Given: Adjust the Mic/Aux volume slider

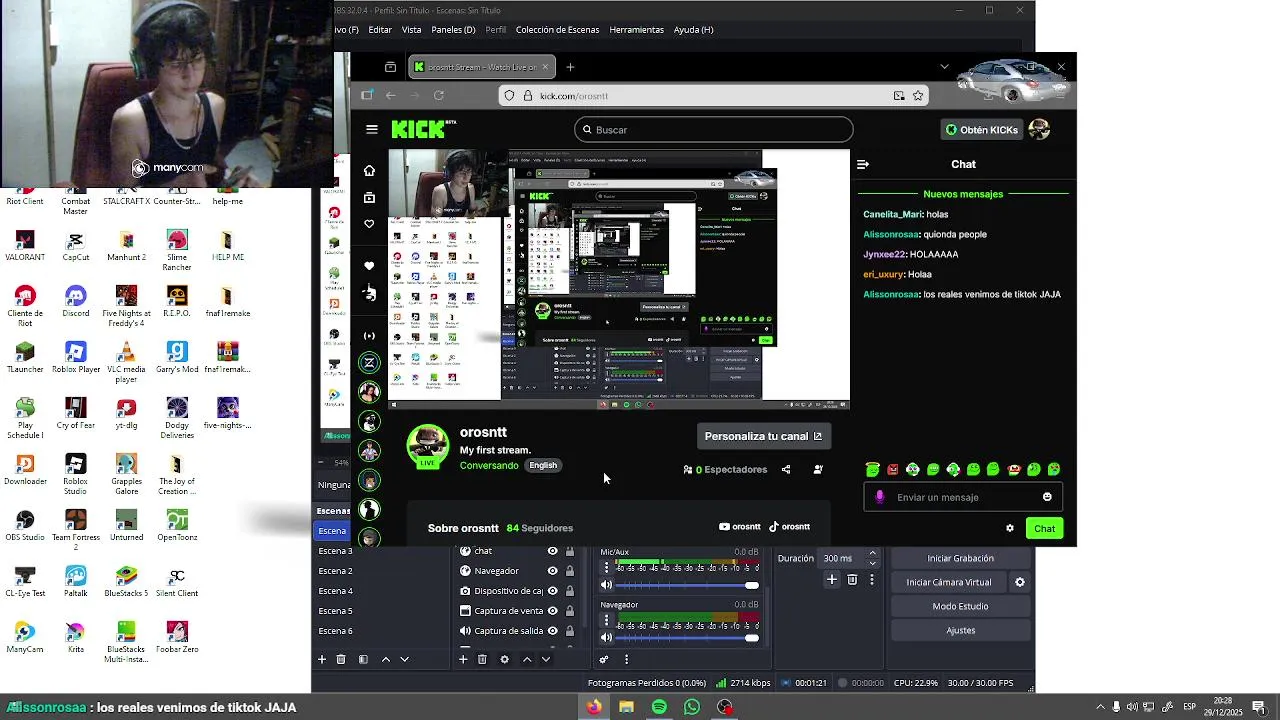Looking at the screenshot, I should point(688,585).
